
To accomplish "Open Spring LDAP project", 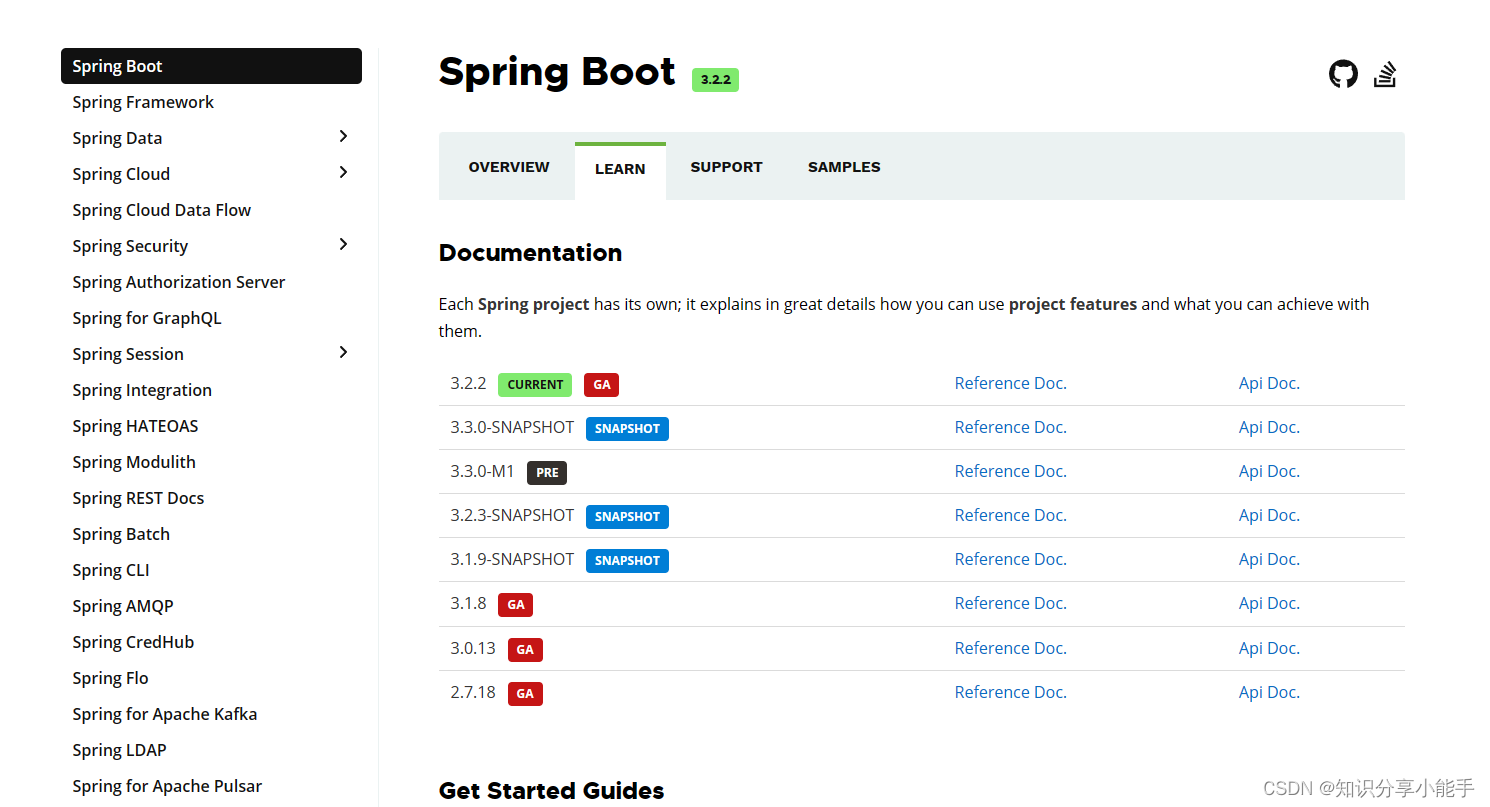I will (x=119, y=750).
